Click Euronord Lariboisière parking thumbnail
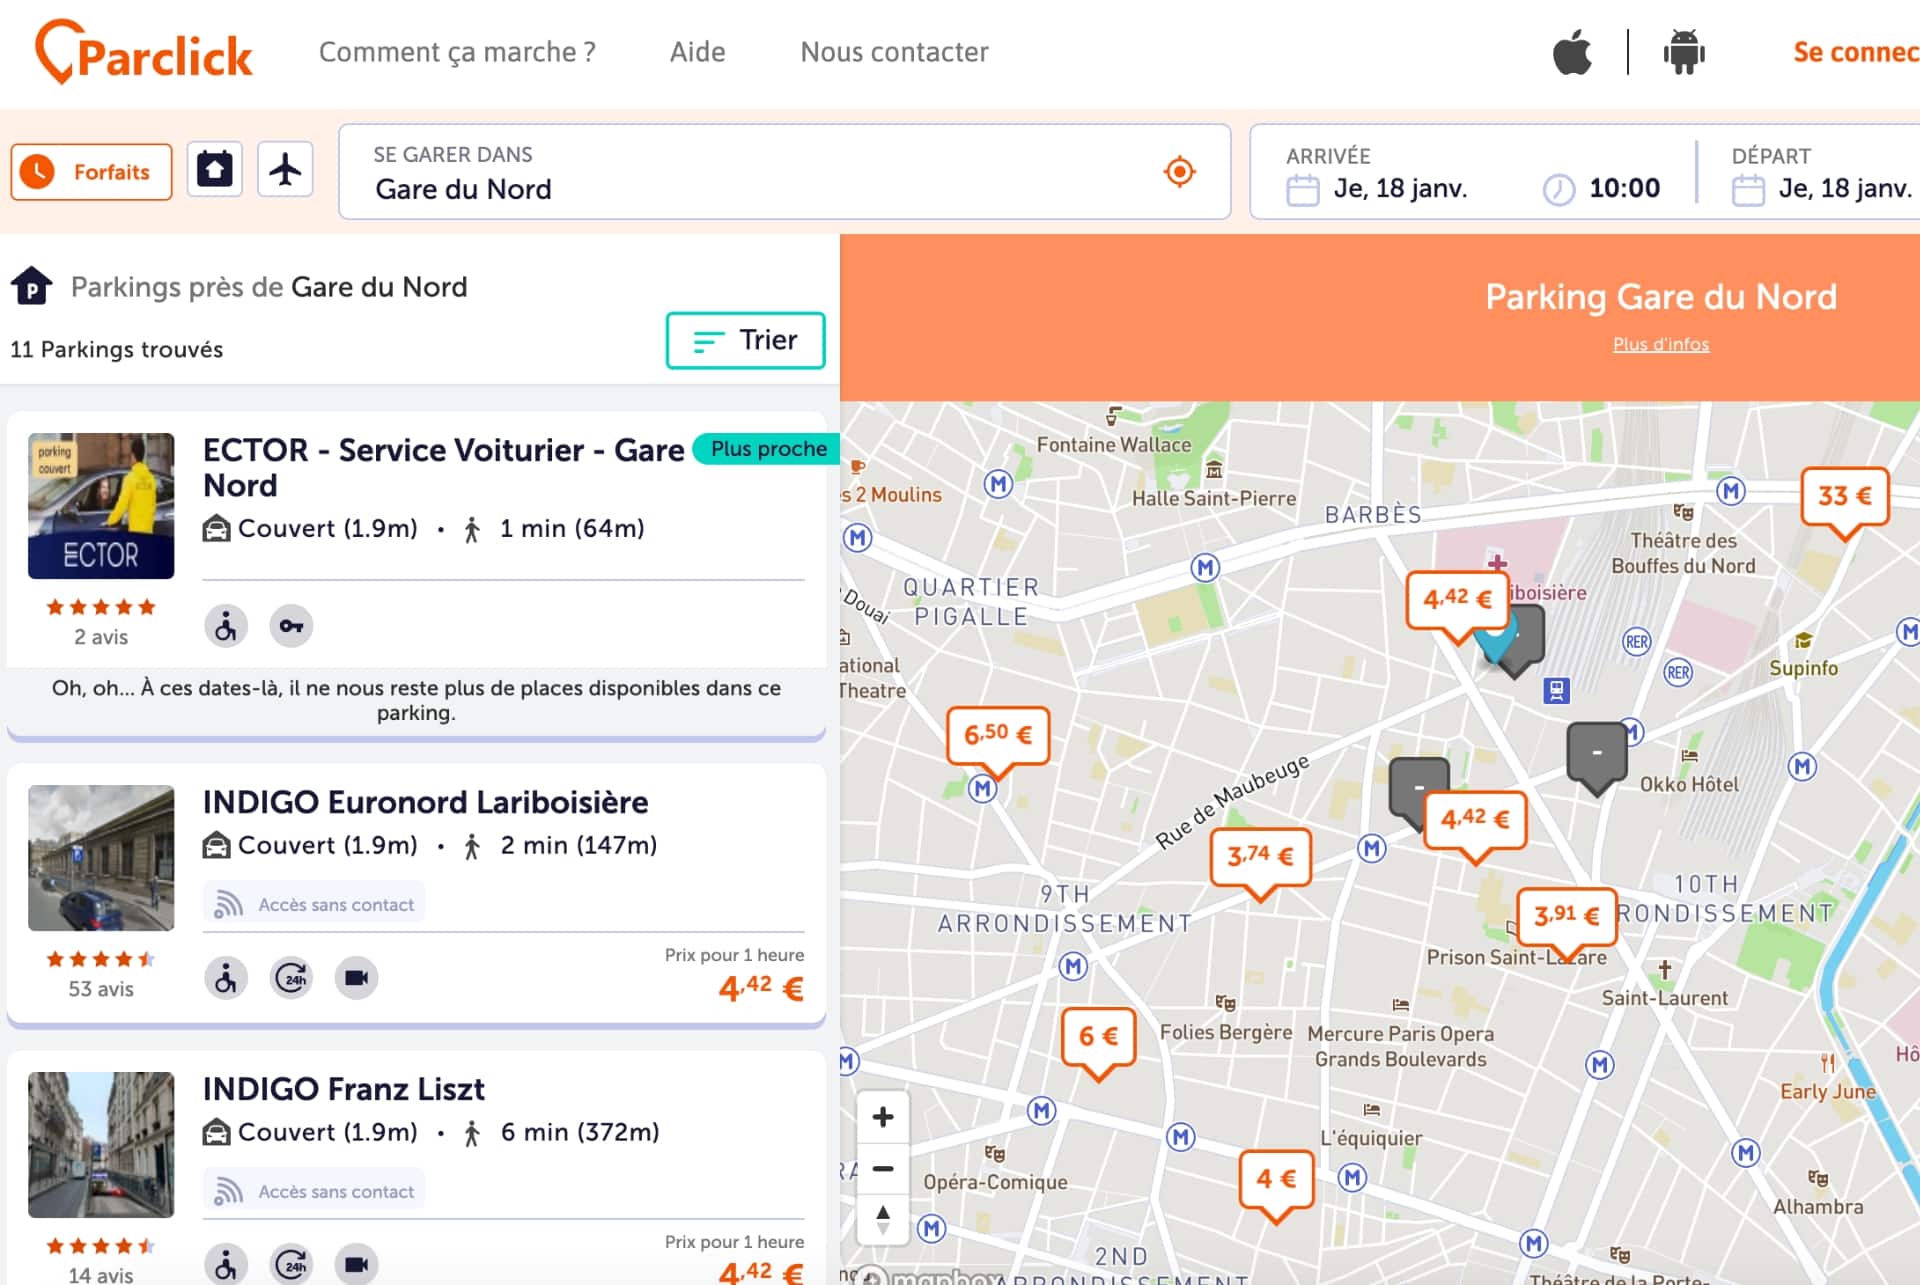 pos(101,858)
